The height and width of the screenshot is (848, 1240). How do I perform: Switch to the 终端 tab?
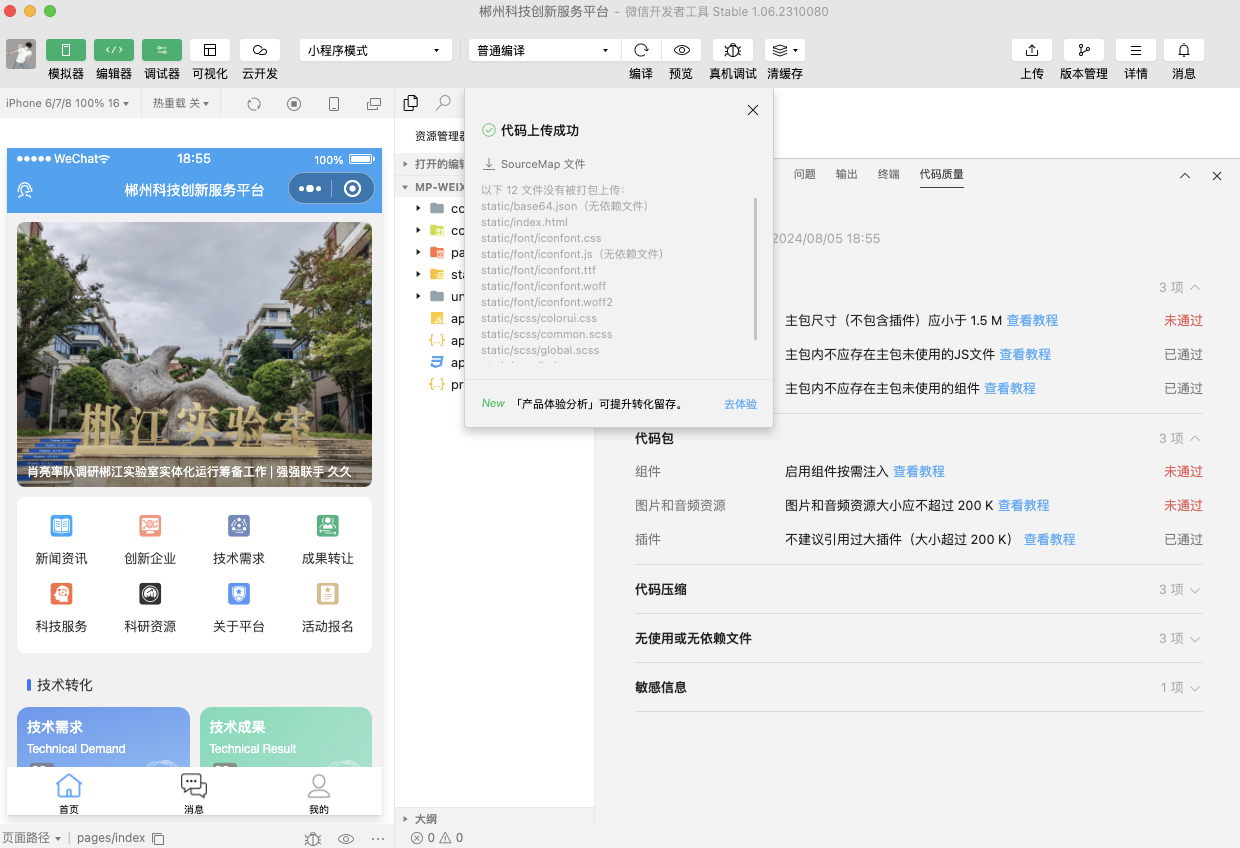889,174
